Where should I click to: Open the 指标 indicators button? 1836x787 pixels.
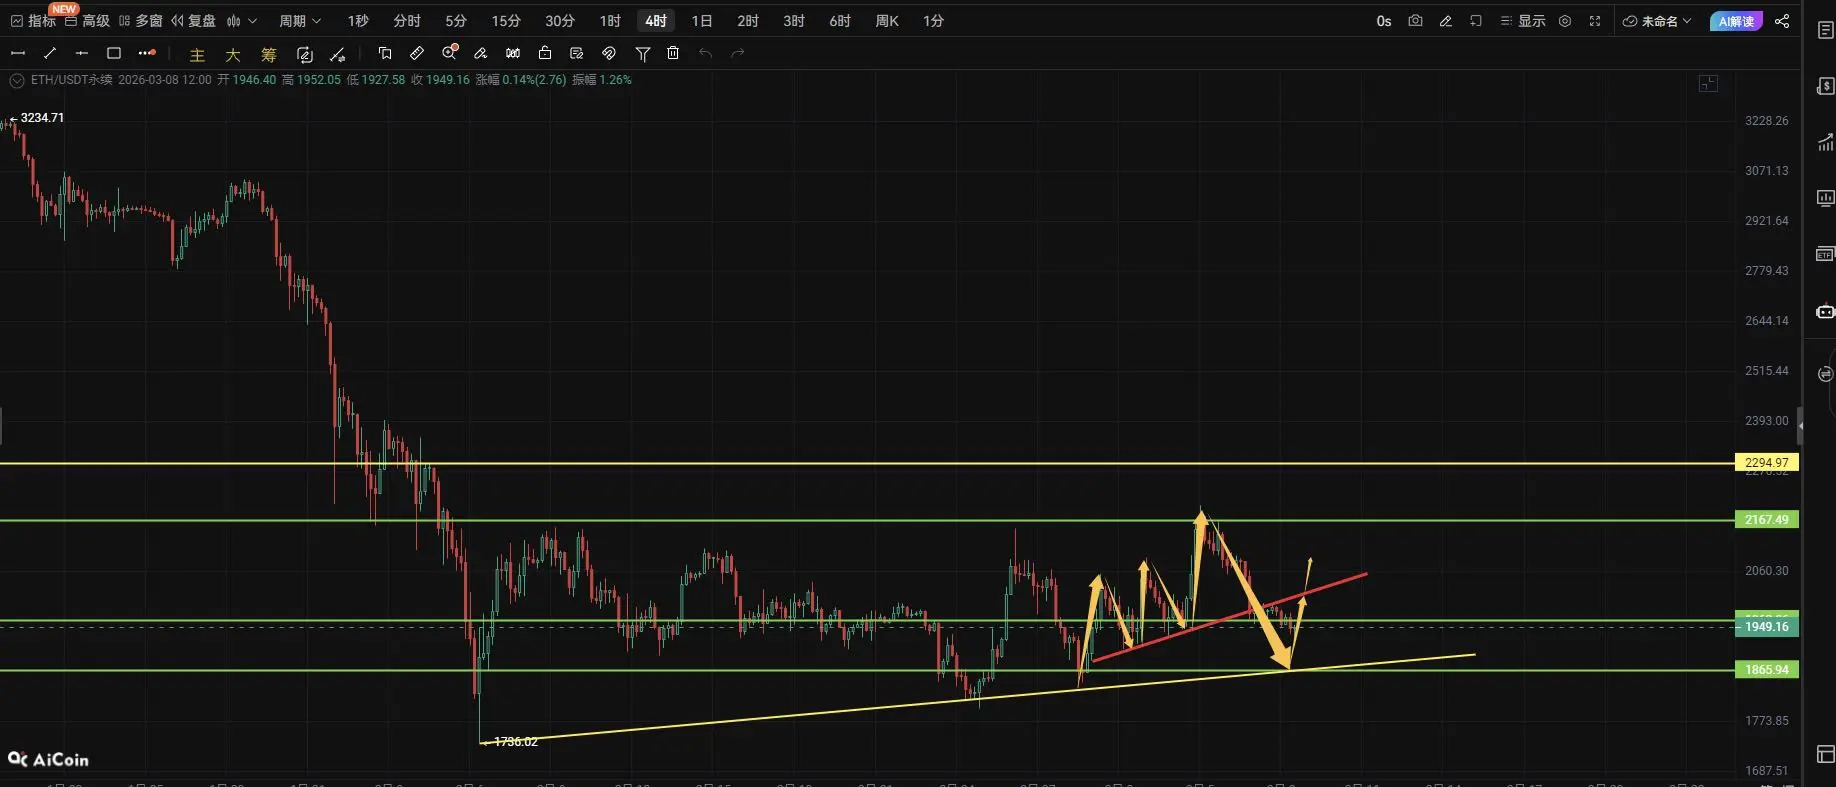(33, 21)
